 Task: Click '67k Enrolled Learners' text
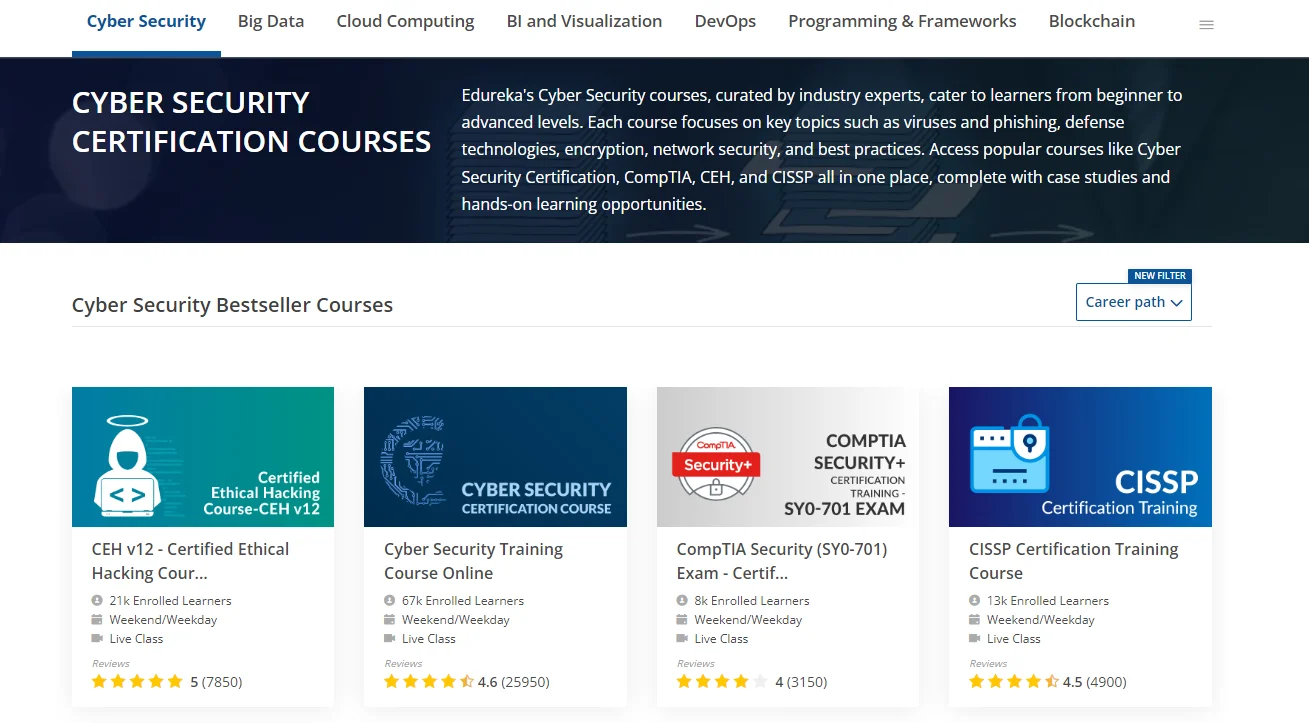(x=463, y=601)
